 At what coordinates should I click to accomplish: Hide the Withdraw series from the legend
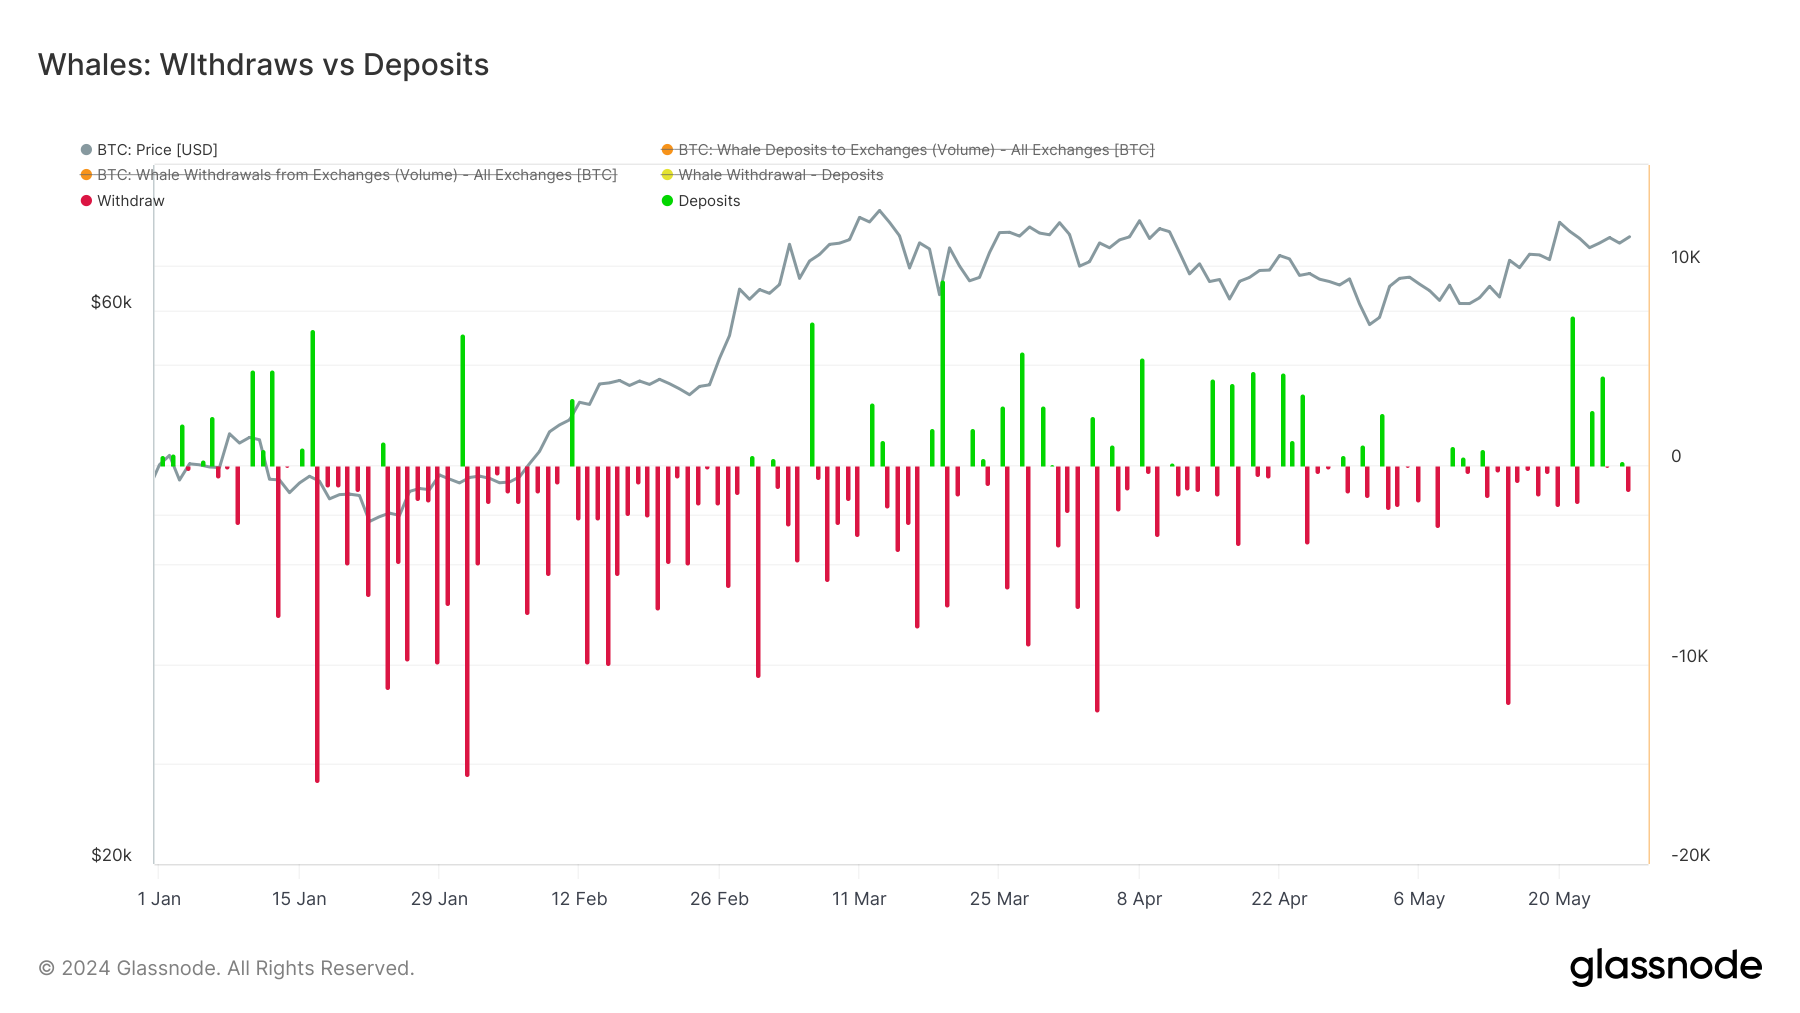pyautogui.click(x=131, y=200)
